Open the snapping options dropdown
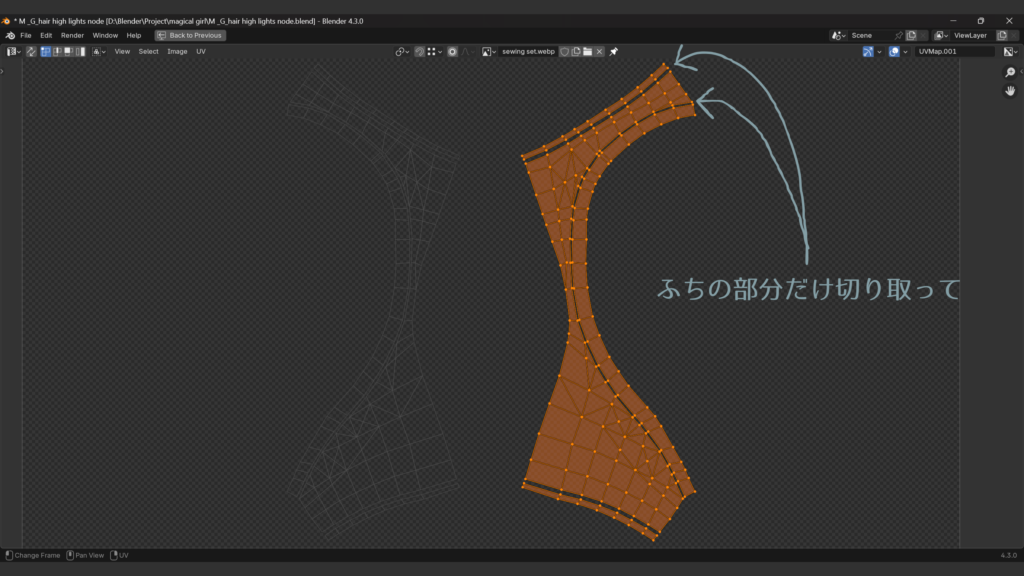The image size is (1024, 576). pyautogui.click(x=434, y=51)
